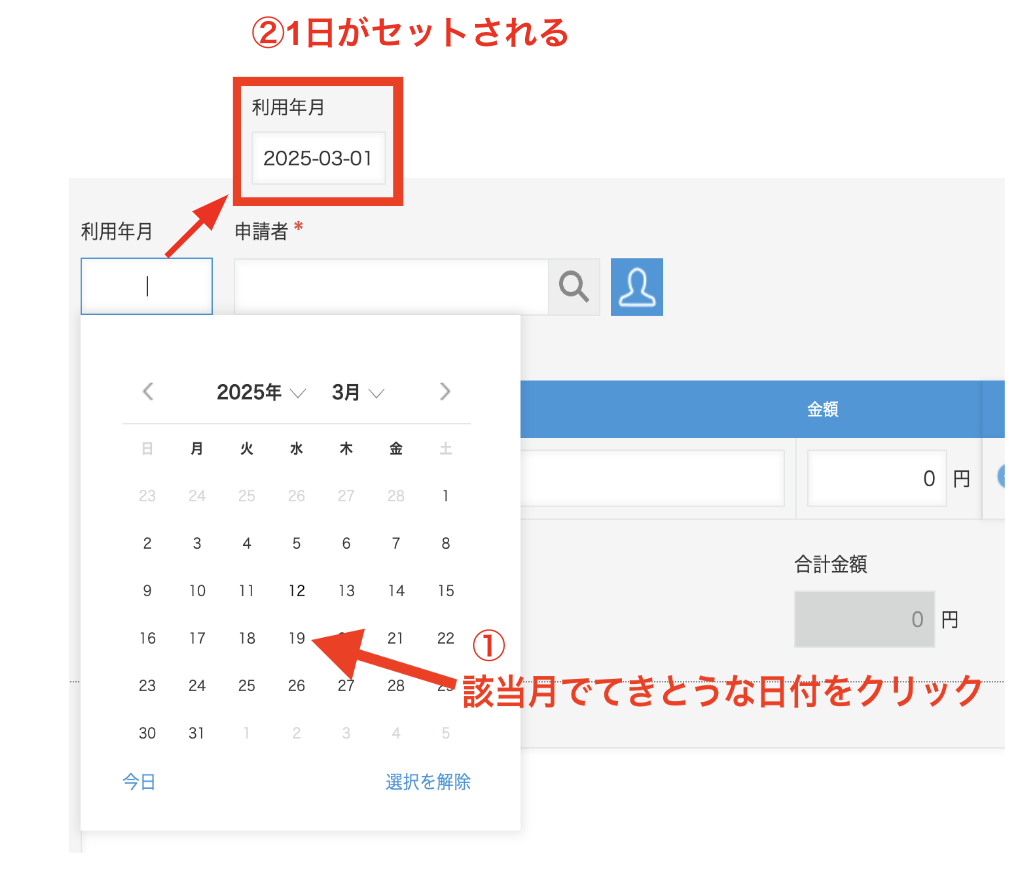Select March 19 in the calendar
Viewport: 1030px width, 870px height.
pyautogui.click(x=296, y=638)
